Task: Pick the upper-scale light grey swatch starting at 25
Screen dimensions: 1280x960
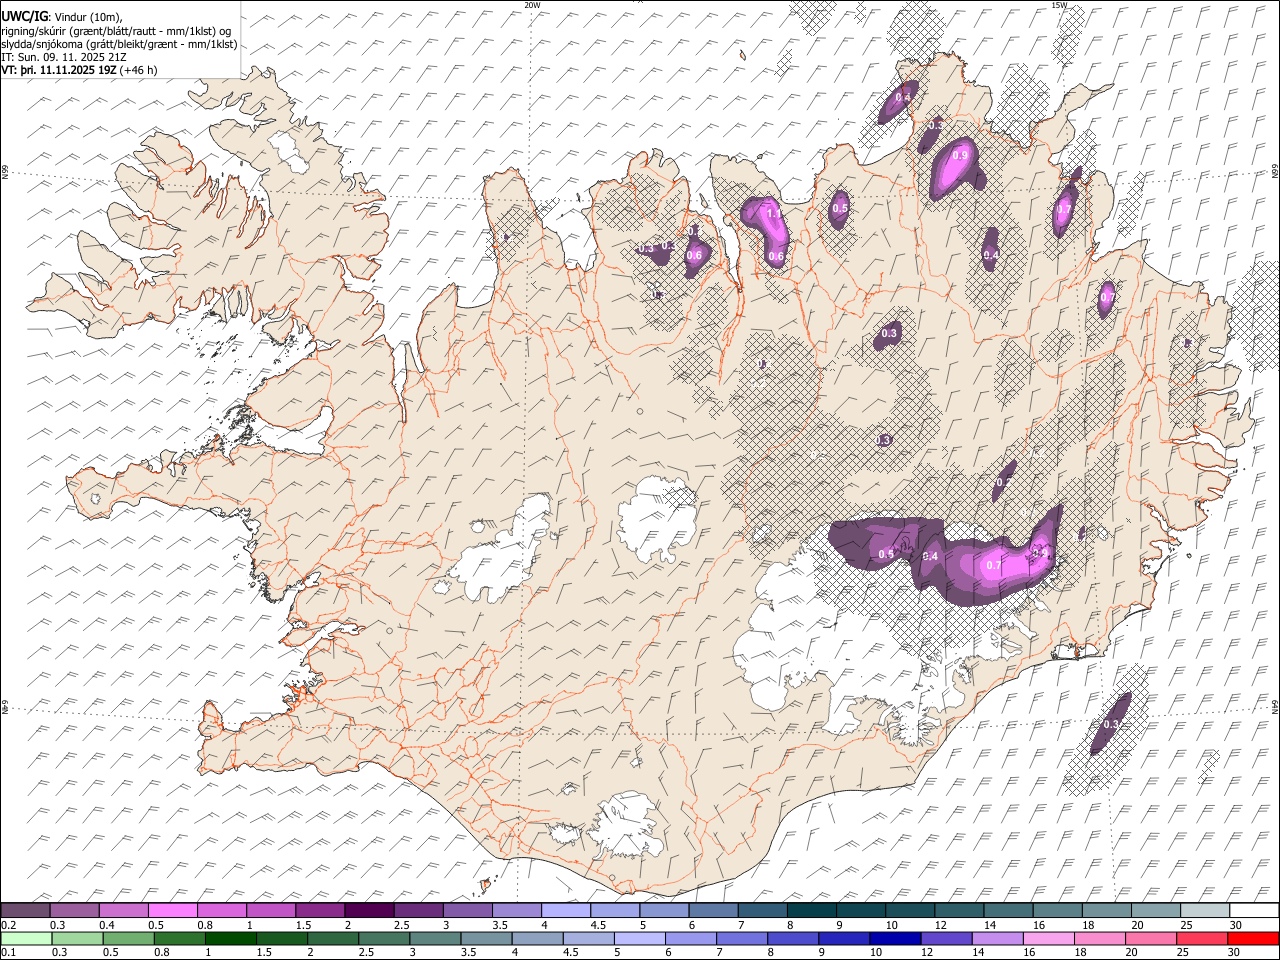Action: click(x=1206, y=910)
